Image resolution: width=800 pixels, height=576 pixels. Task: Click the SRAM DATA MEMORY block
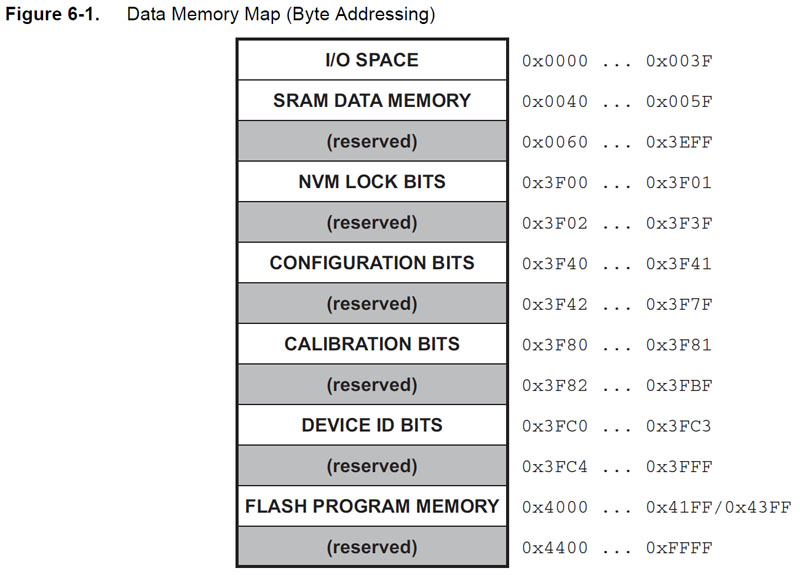(x=372, y=101)
